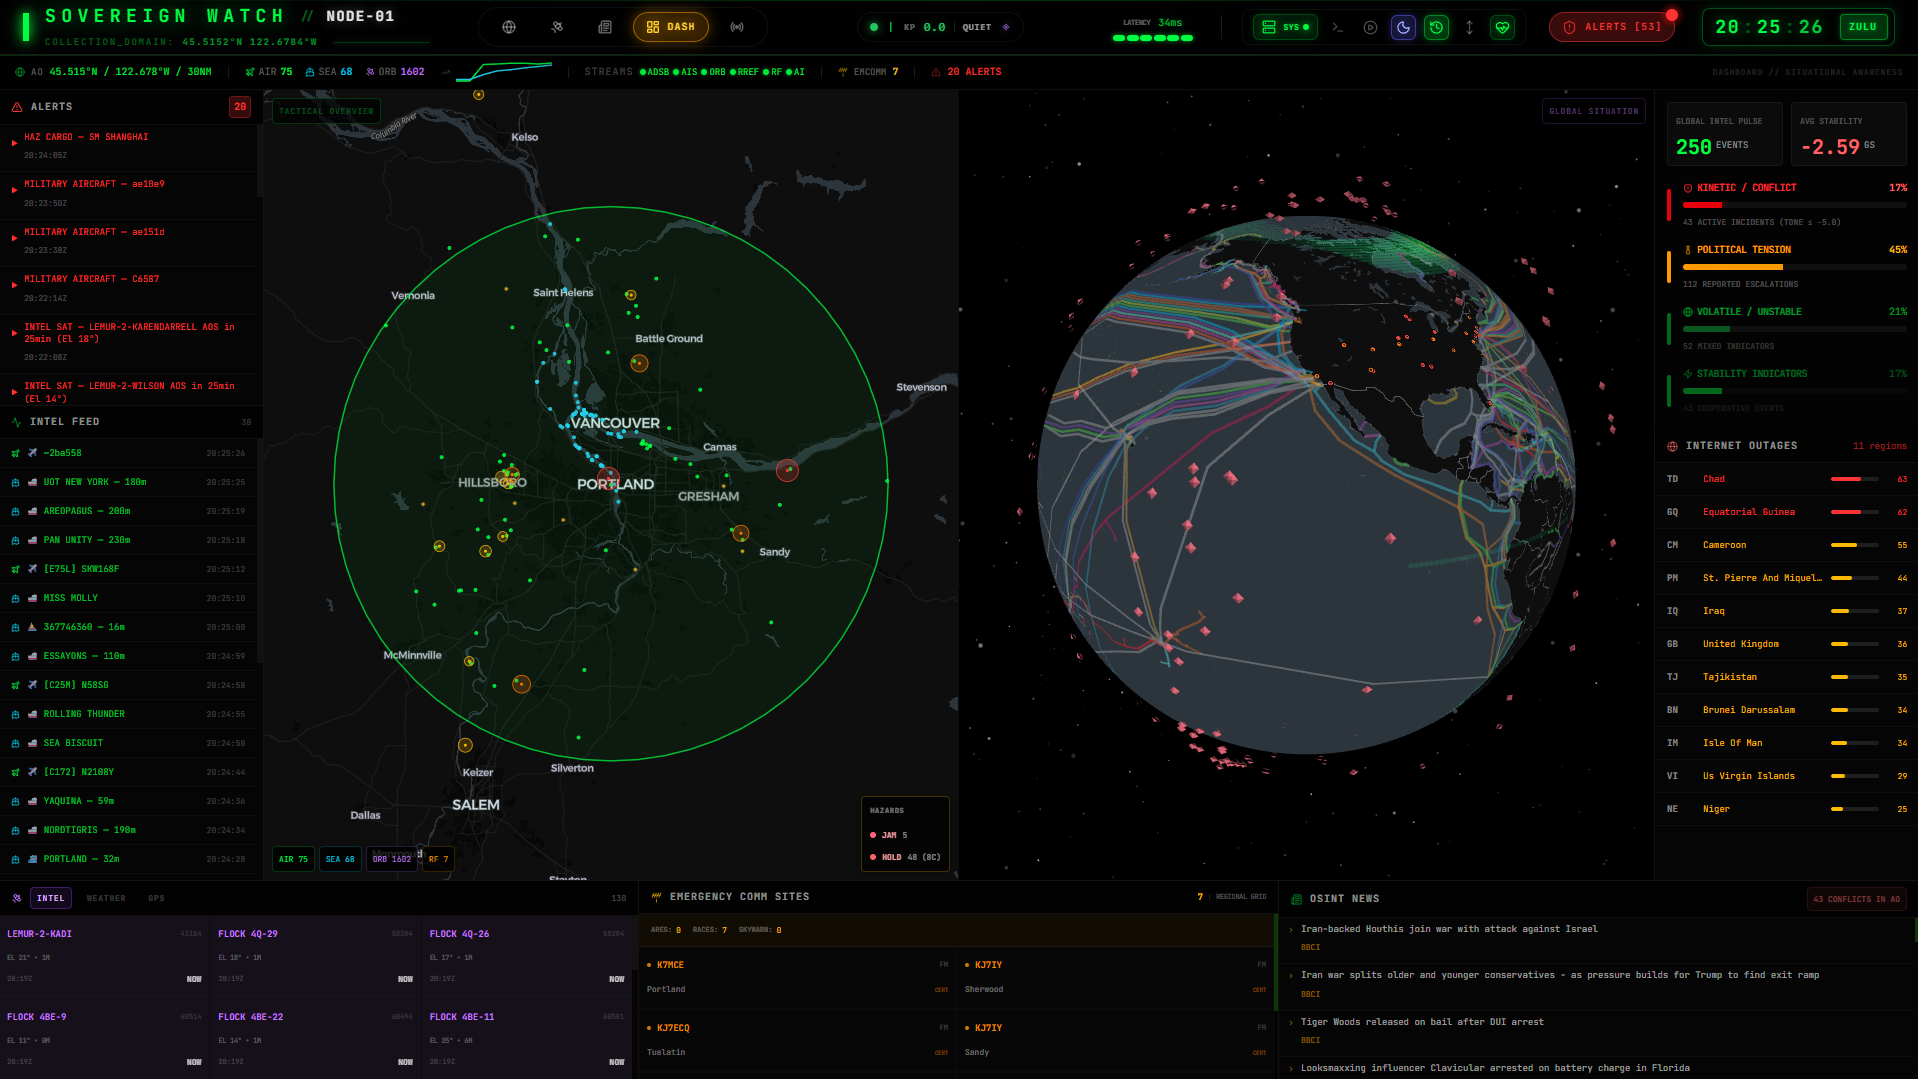The width and height of the screenshot is (1918, 1079).
Task: Open ALERTS [53] button
Action: (x=1612, y=27)
